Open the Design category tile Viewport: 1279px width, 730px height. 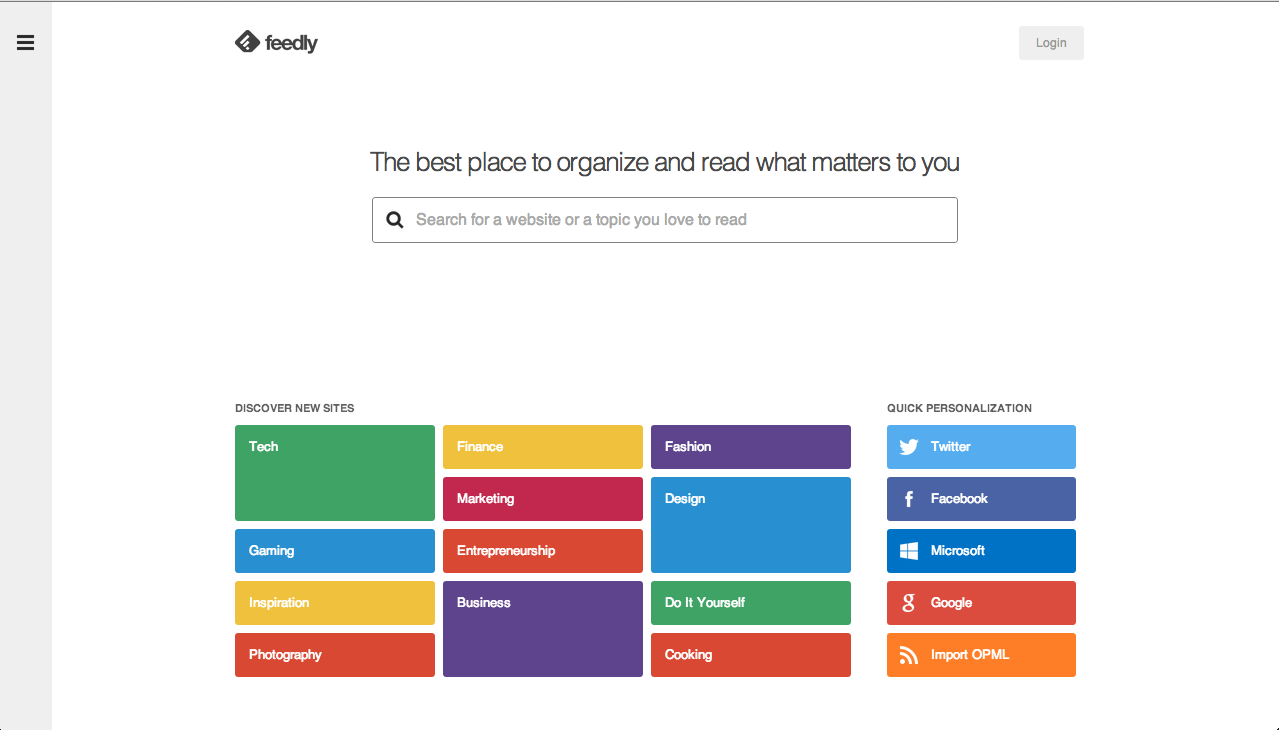coord(750,524)
